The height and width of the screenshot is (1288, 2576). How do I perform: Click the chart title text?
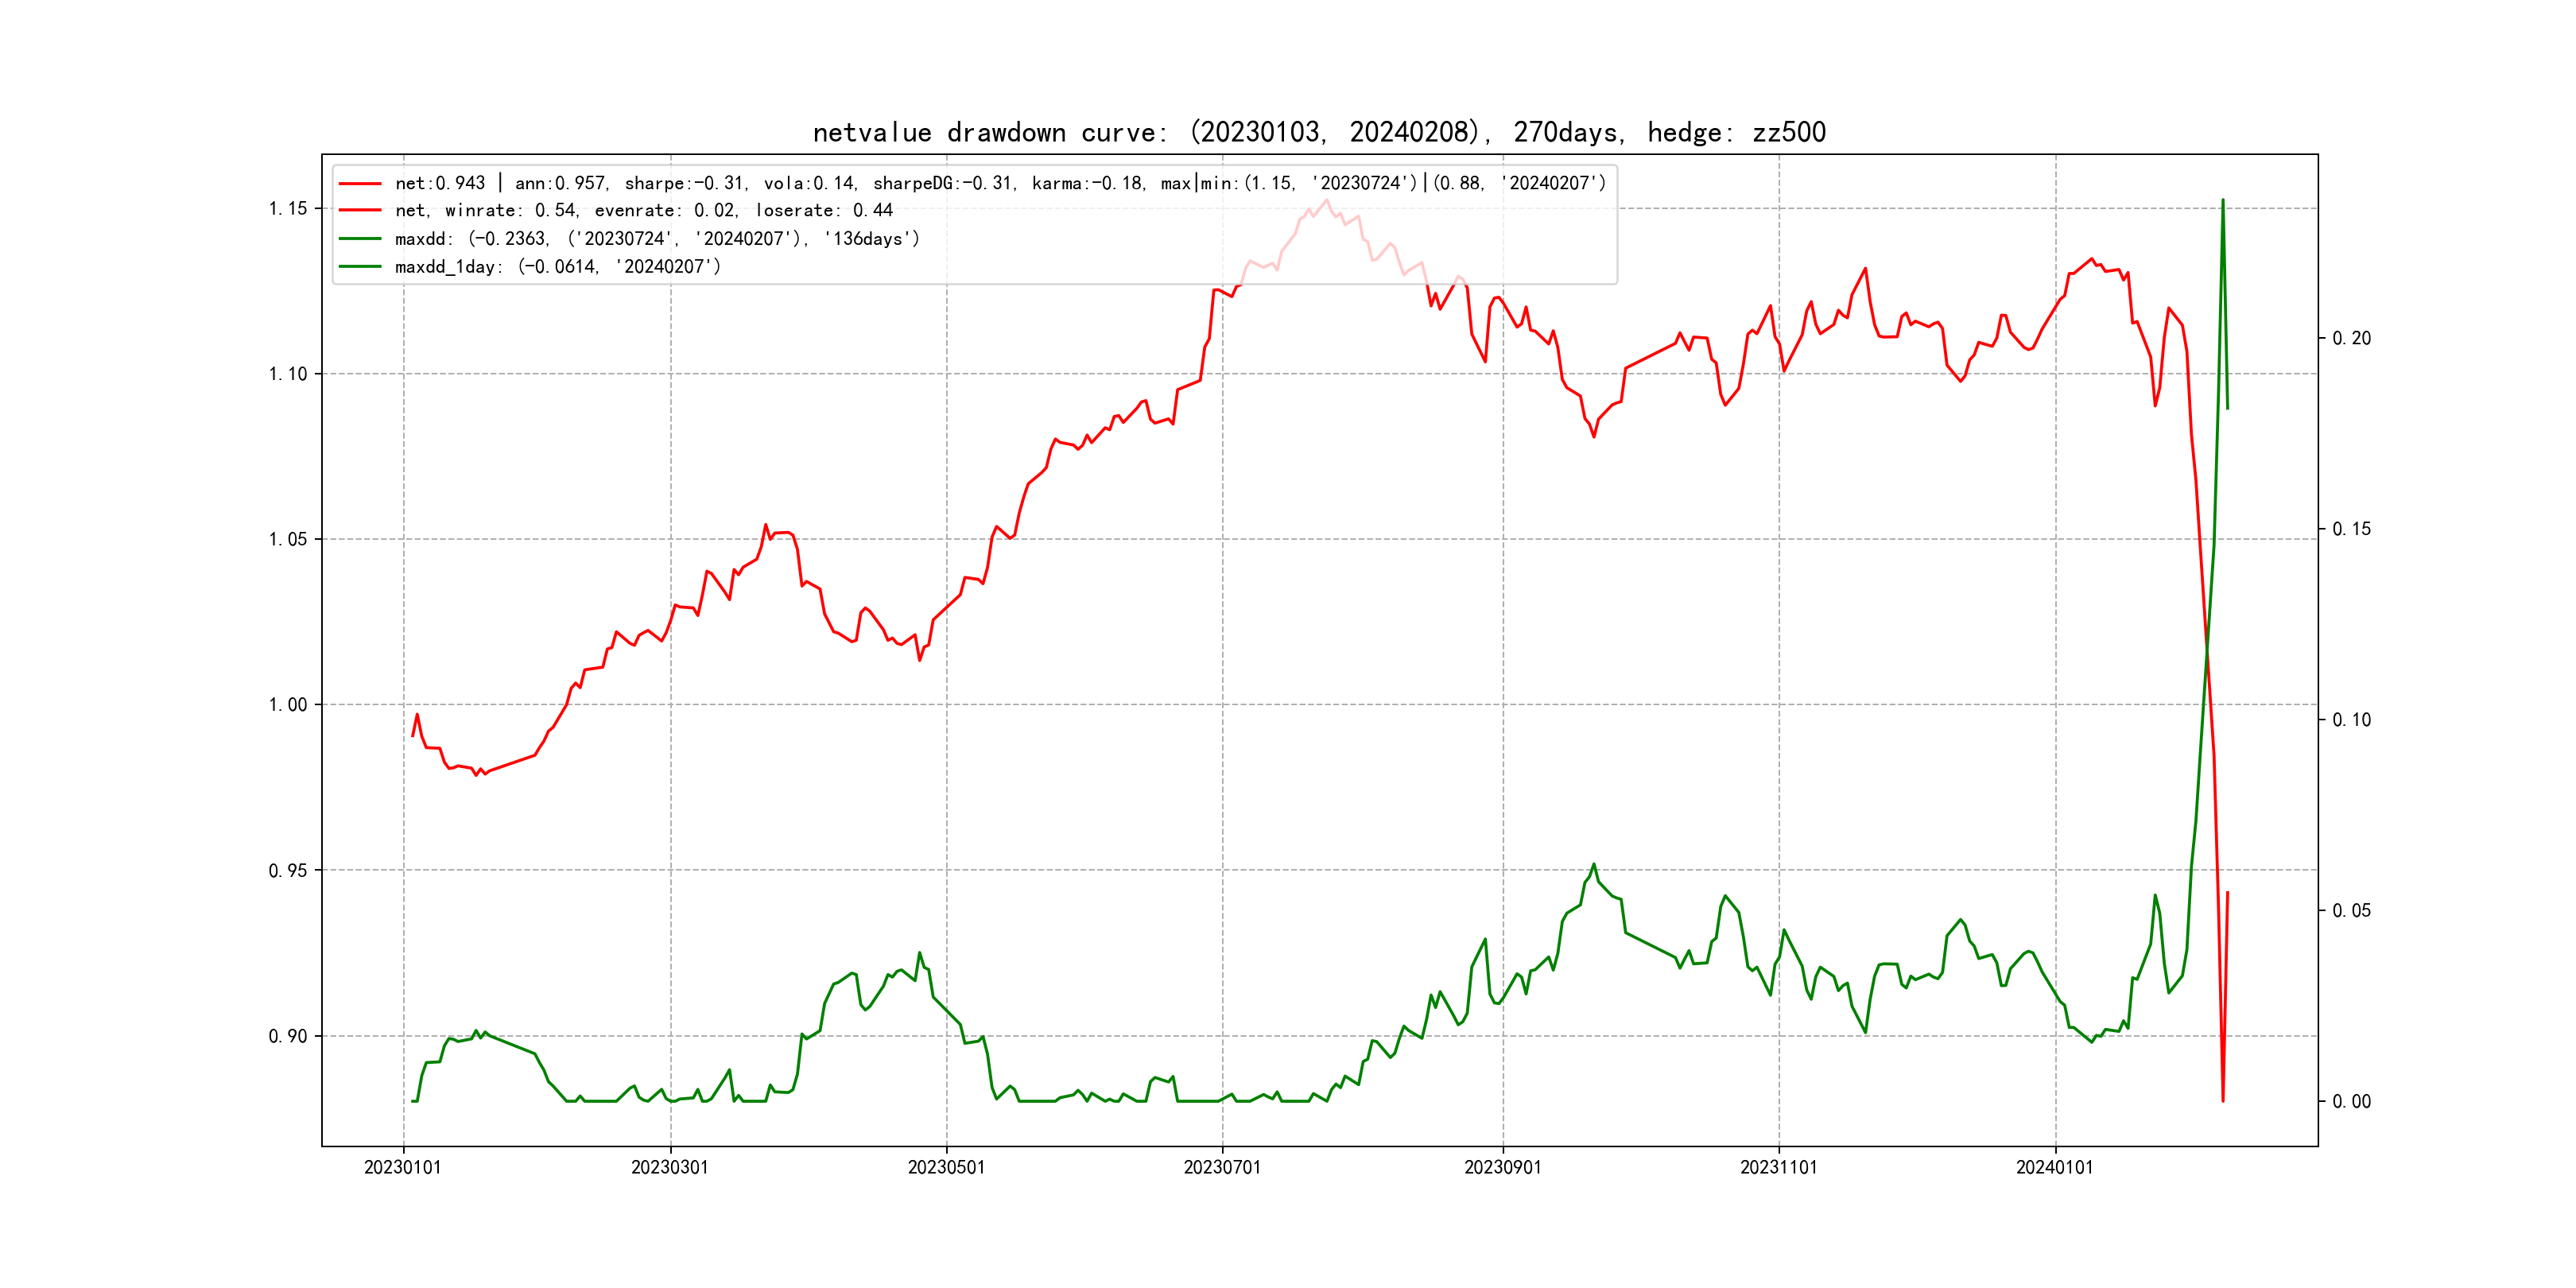1319,132
